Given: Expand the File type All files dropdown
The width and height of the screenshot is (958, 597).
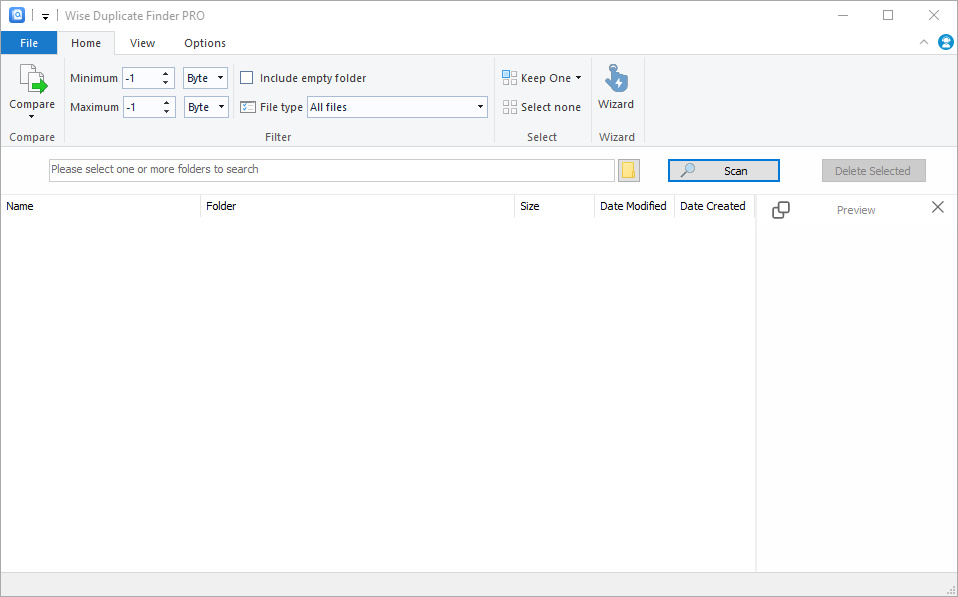Looking at the screenshot, I should coord(480,107).
